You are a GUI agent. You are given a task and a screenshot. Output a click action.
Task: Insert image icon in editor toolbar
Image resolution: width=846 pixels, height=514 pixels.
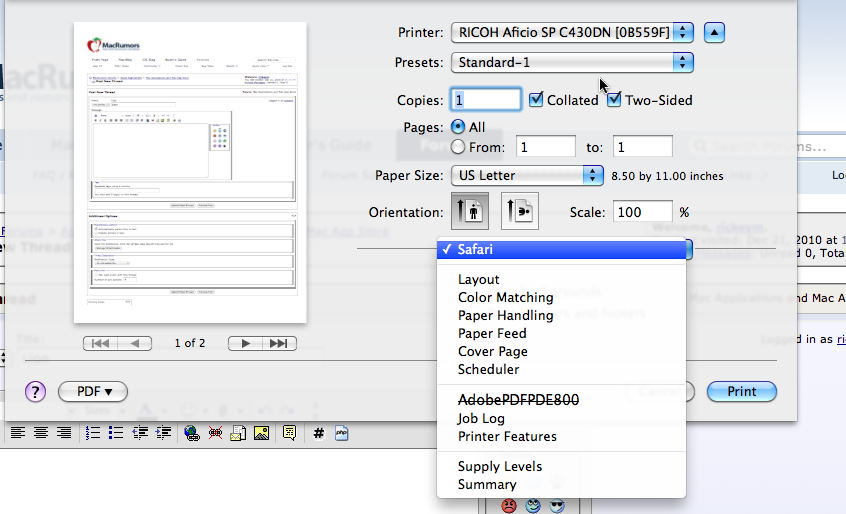tap(262, 433)
